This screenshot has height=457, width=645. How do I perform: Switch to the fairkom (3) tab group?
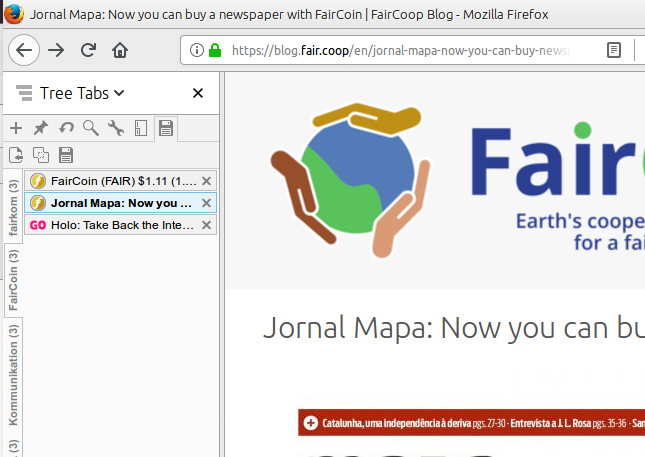tap(13, 207)
